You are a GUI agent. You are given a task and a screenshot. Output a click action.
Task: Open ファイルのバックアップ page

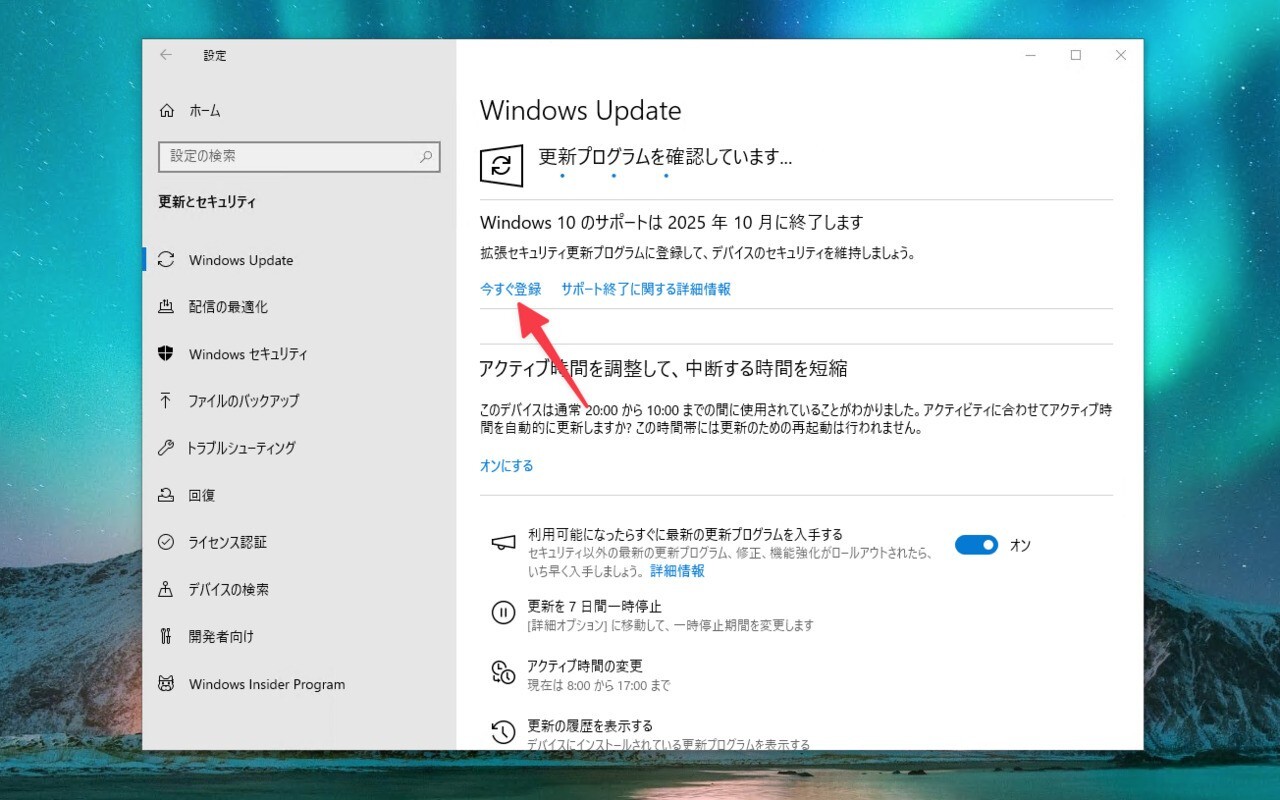coord(243,401)
